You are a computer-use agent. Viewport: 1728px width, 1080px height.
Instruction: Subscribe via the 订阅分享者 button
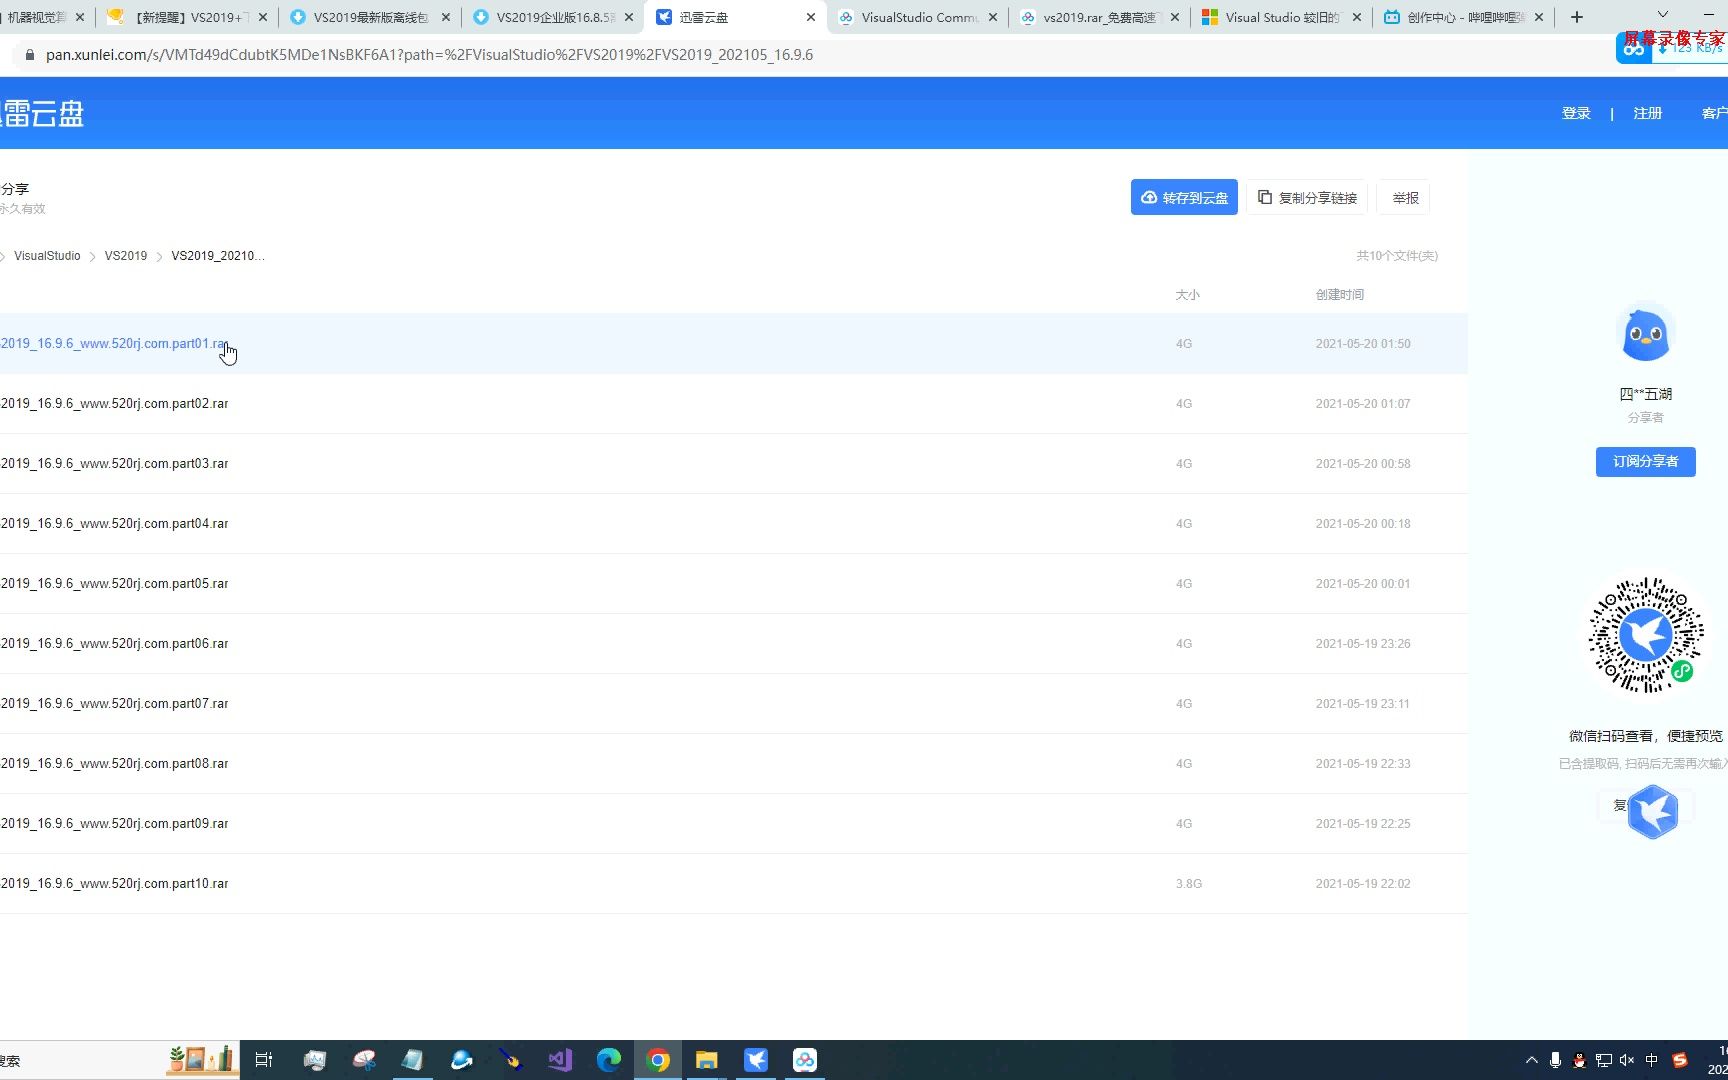coord(1645,461)
